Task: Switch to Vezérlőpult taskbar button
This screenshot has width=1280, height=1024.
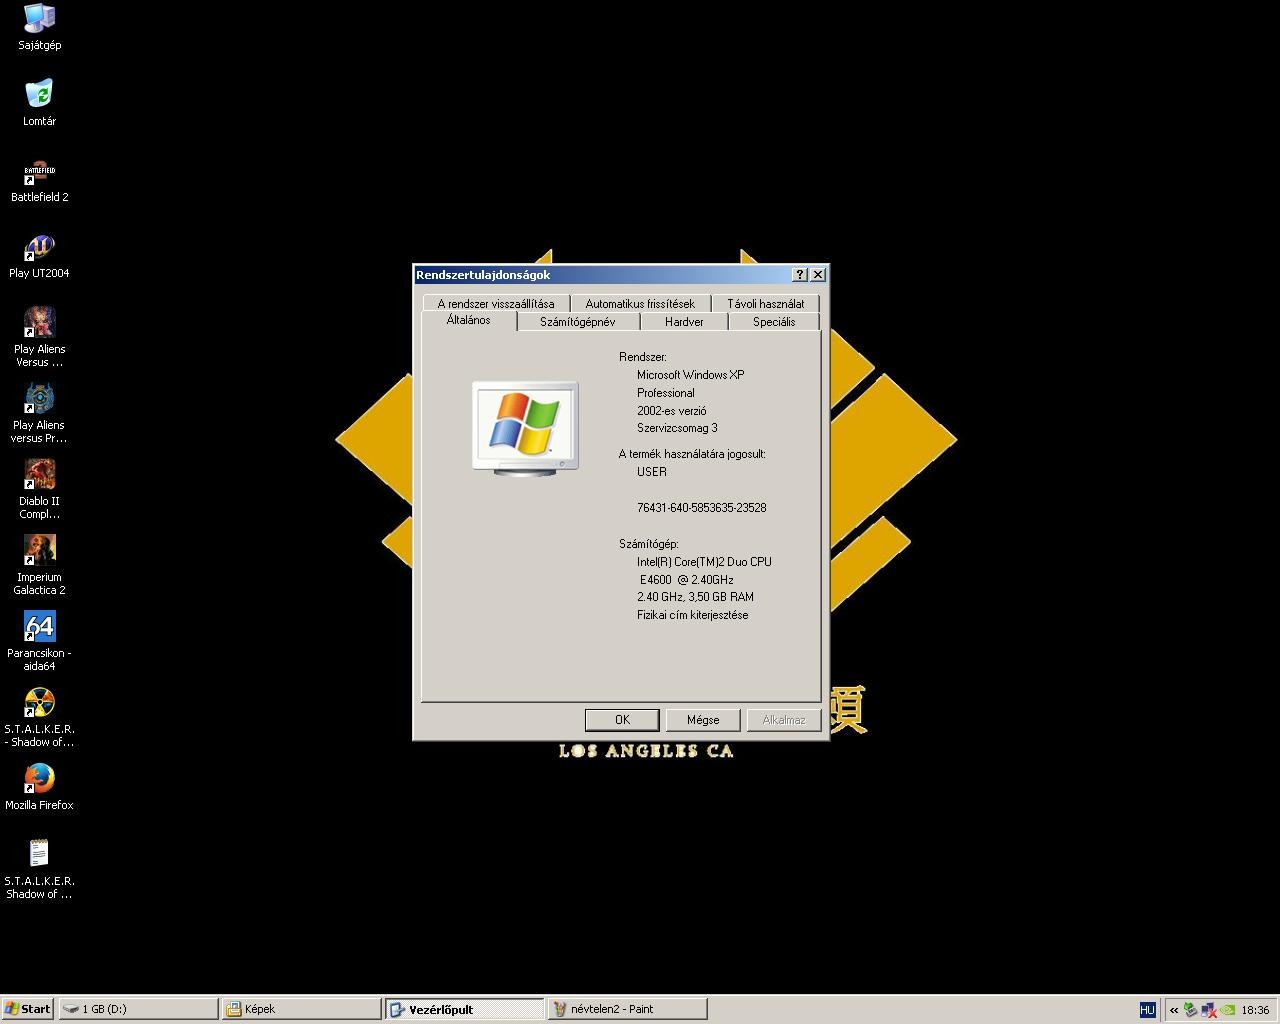Action: [465, 1009]
